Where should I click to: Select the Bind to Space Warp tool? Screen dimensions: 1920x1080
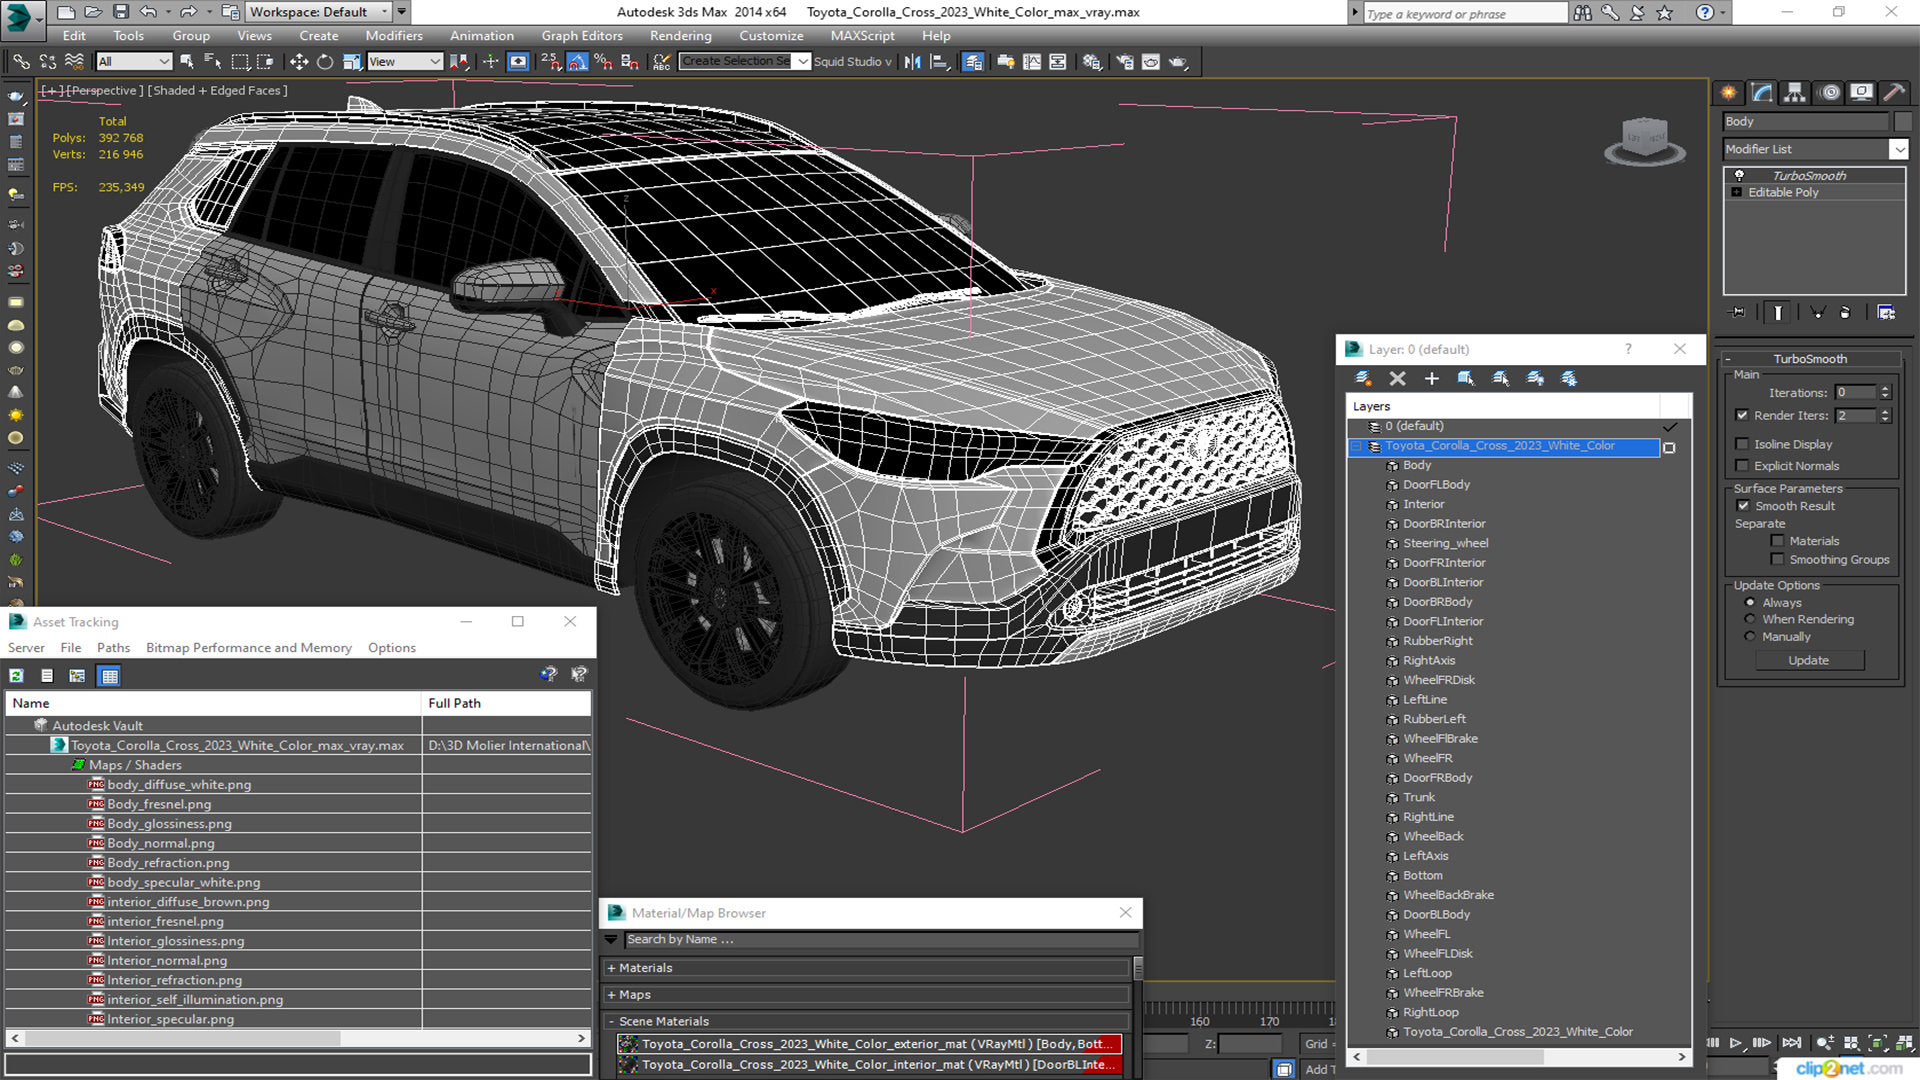coord(74,62)
